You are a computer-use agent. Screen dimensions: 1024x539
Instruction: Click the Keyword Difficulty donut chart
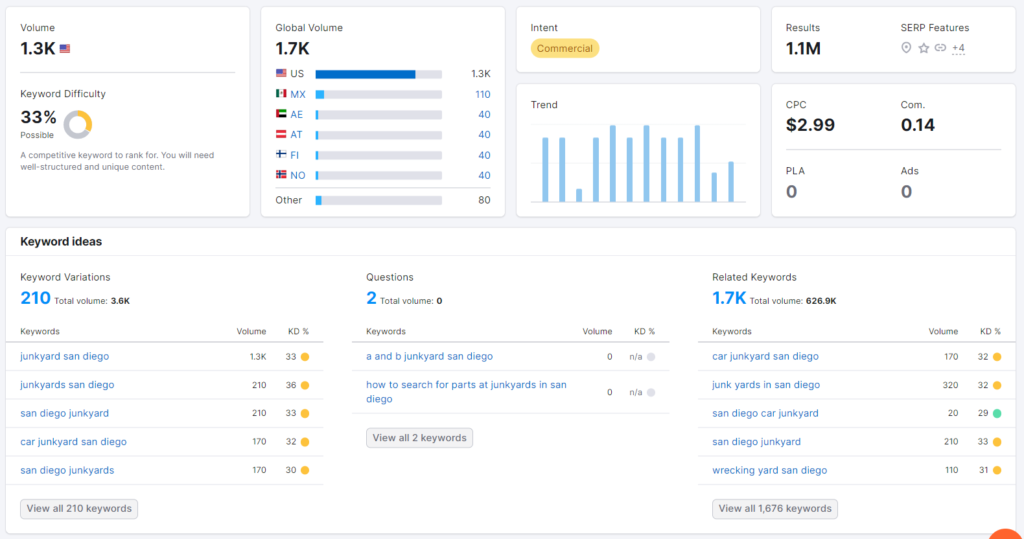tap(78, 124)
